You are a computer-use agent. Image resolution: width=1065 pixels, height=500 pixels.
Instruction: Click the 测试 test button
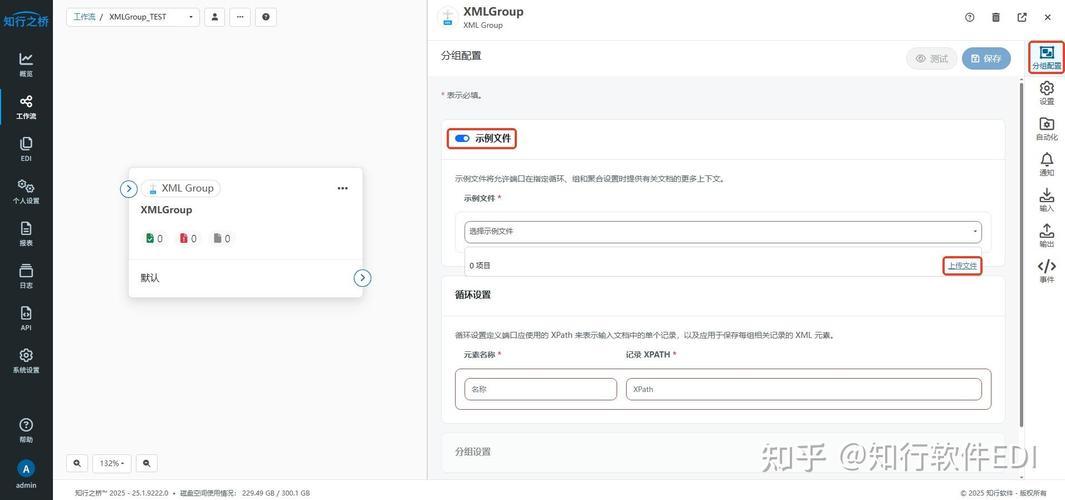[x=932, y=59]
